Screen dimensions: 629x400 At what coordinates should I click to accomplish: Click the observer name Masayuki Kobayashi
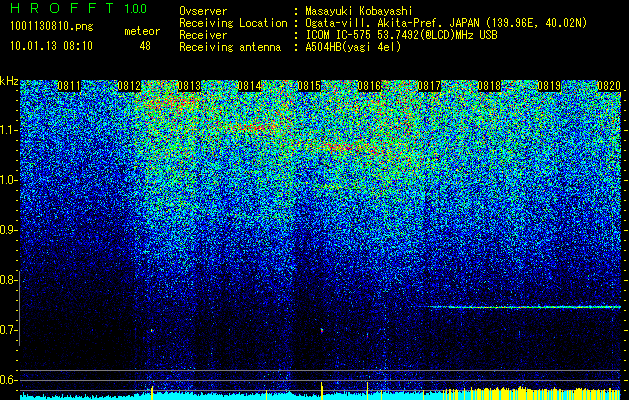click(x=359, y=11)
